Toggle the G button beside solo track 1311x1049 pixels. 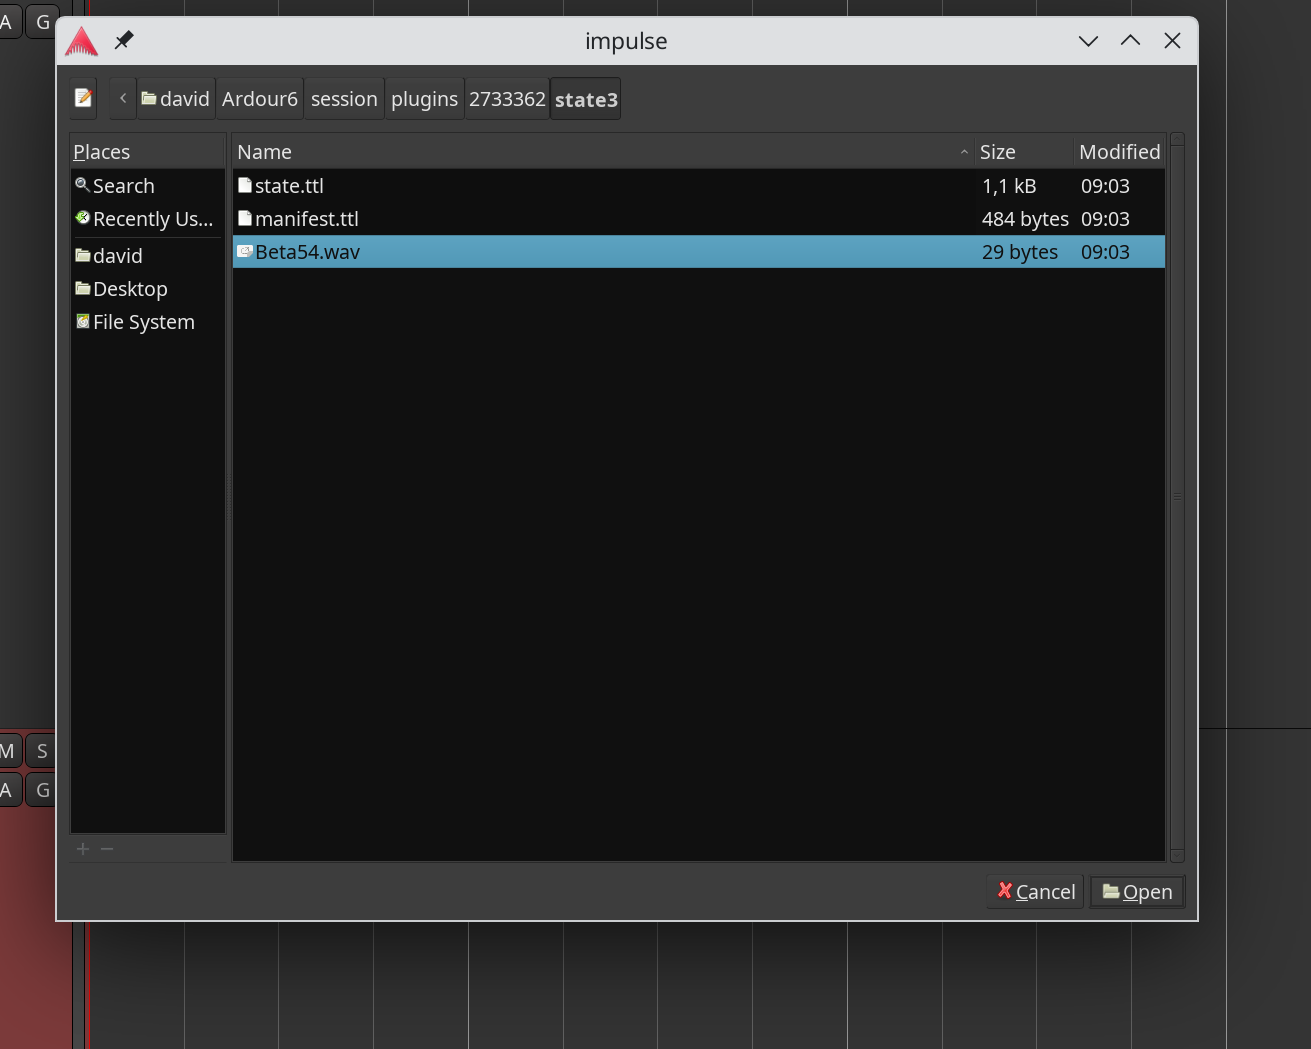coord(42,790)
